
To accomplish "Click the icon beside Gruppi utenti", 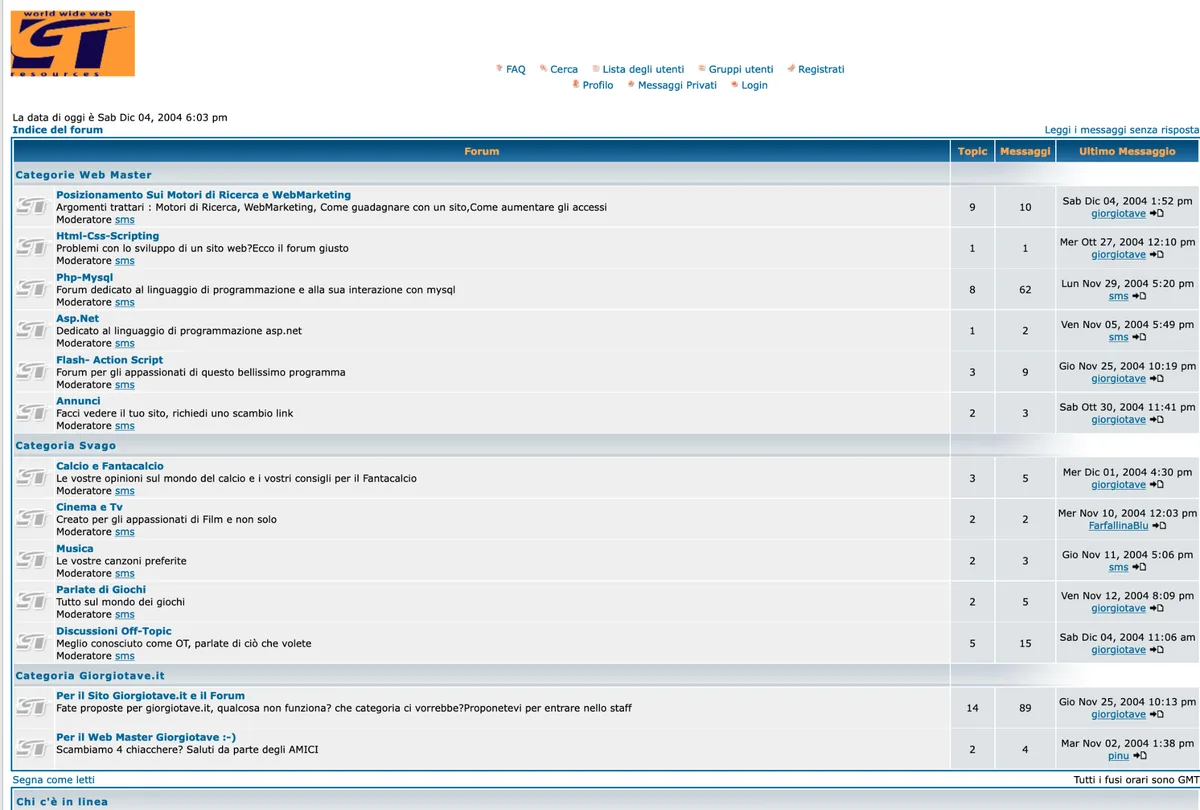I will (702, 69).
